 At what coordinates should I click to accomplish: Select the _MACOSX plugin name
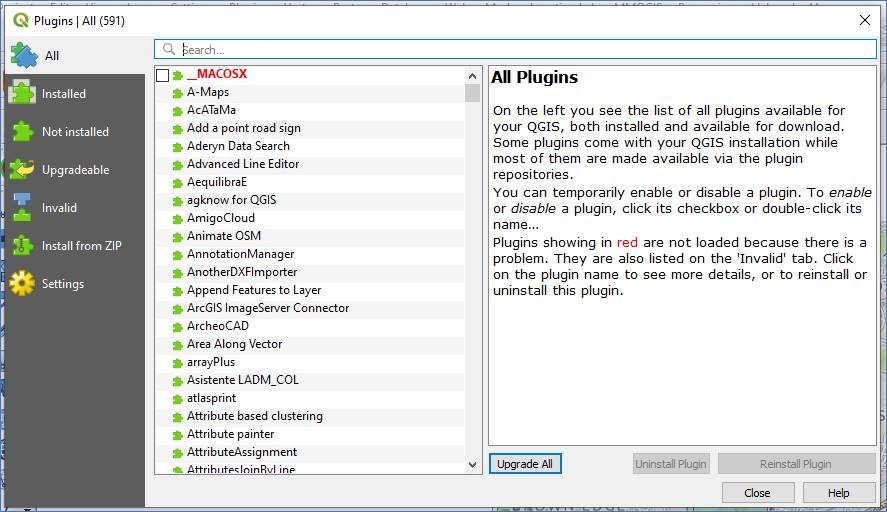(217, 74)
